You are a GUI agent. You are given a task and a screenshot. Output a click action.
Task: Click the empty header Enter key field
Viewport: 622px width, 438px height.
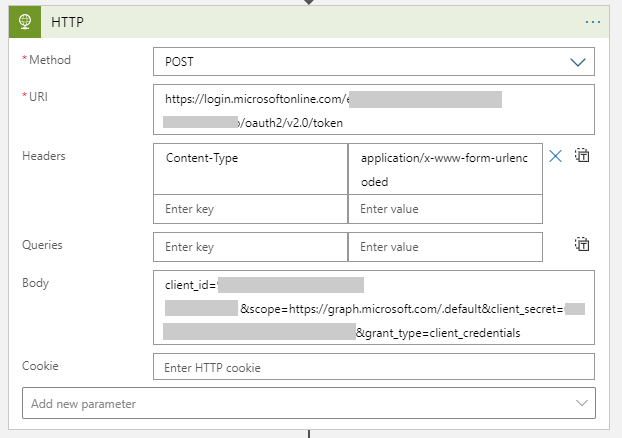[250, 209]
